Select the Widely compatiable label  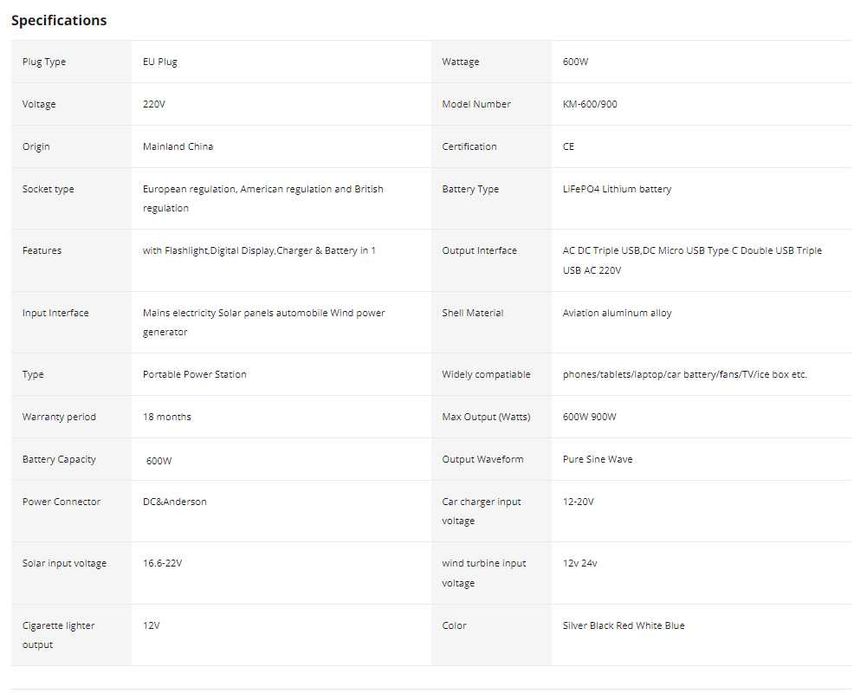pos(486,375)
